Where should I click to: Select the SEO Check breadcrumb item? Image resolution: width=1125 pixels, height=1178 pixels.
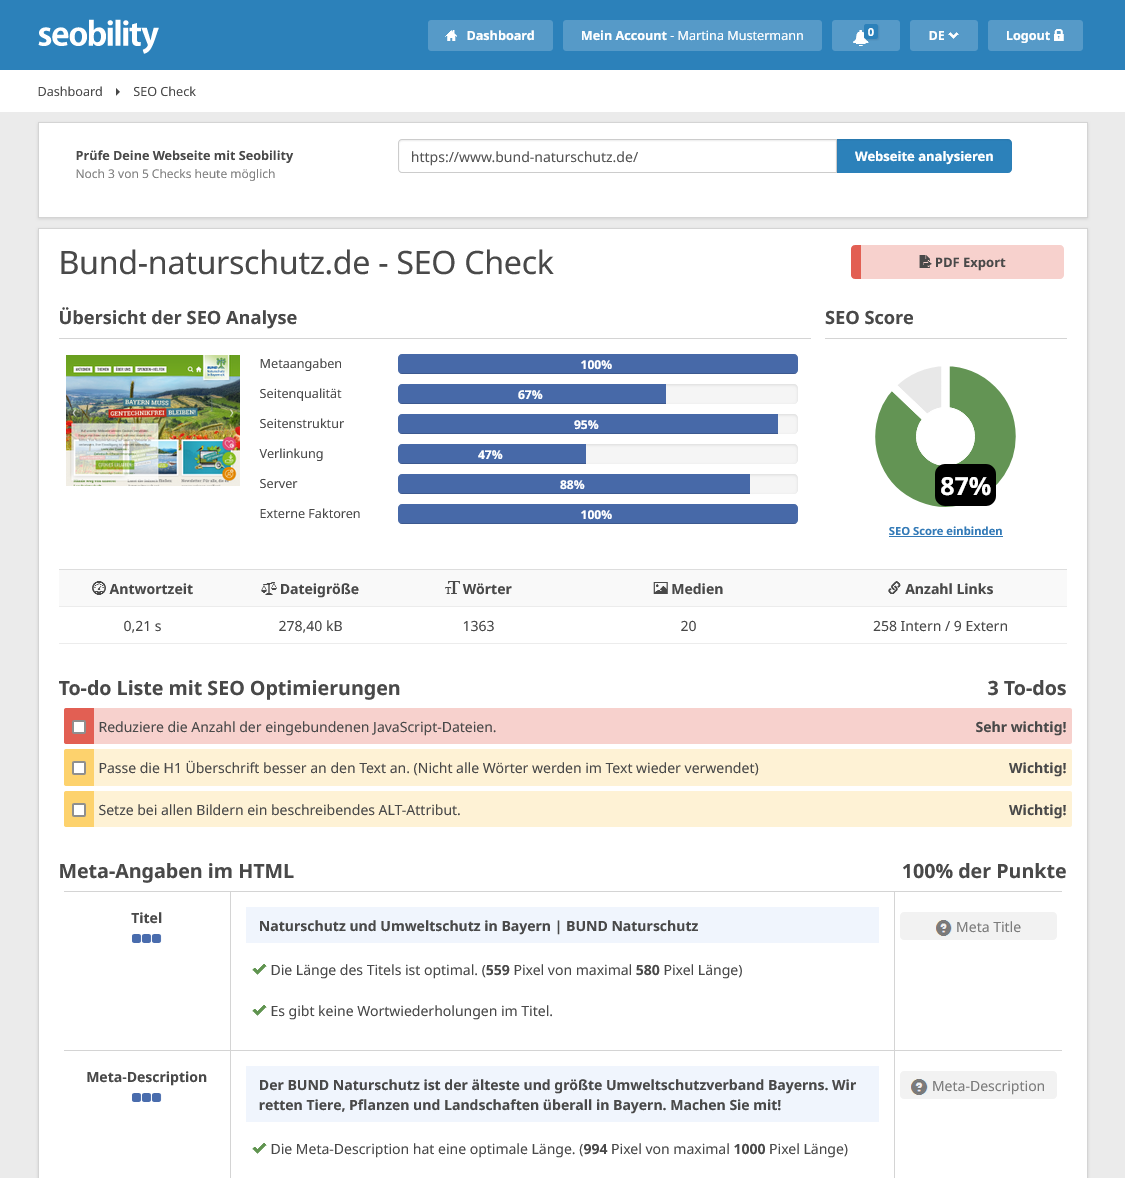pos(164,92)
